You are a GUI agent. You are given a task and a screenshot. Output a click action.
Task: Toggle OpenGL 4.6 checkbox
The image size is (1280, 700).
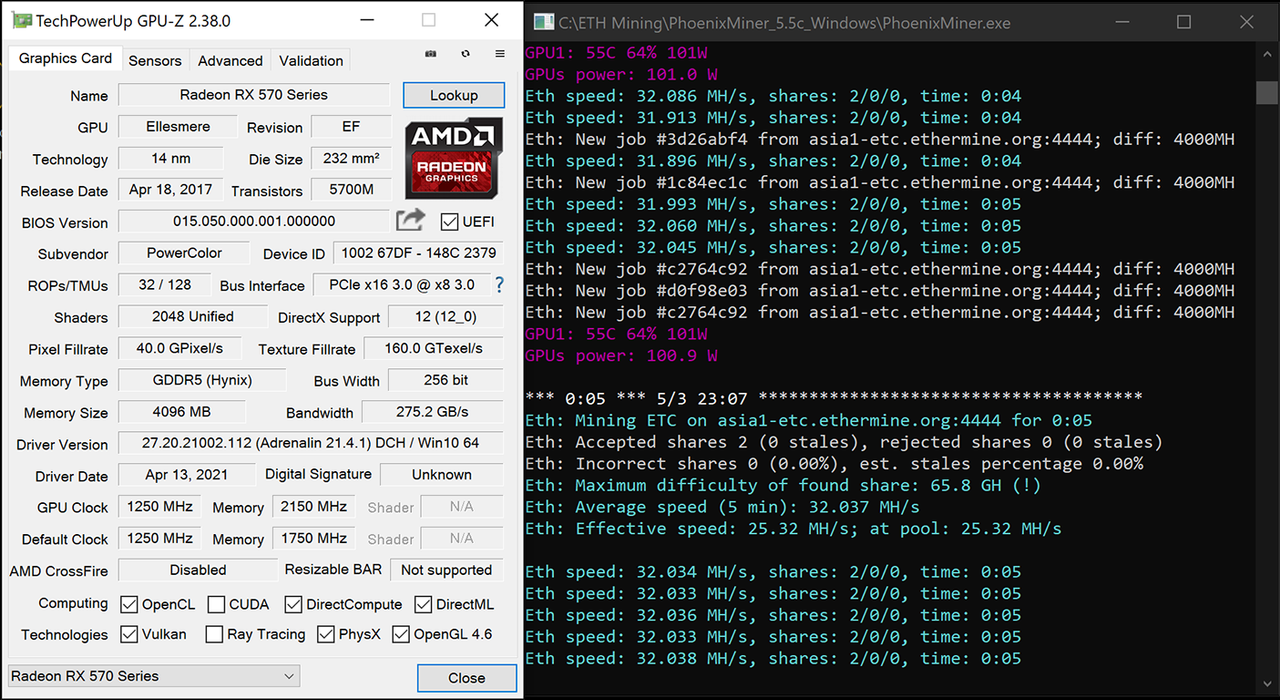401,634
